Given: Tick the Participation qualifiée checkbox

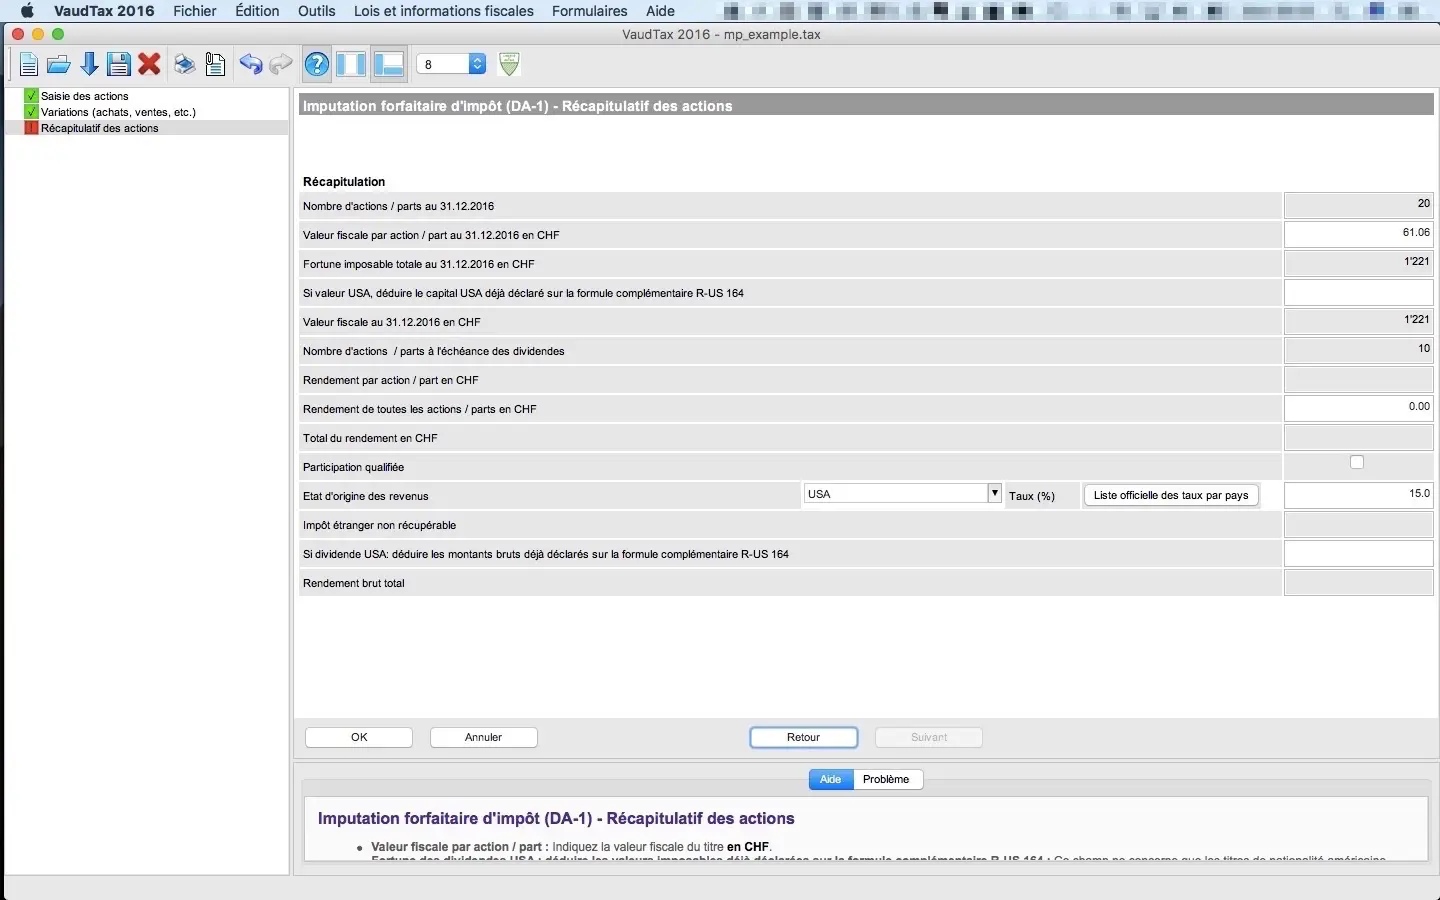Looking at the screenshot, I should (1357, 462).
